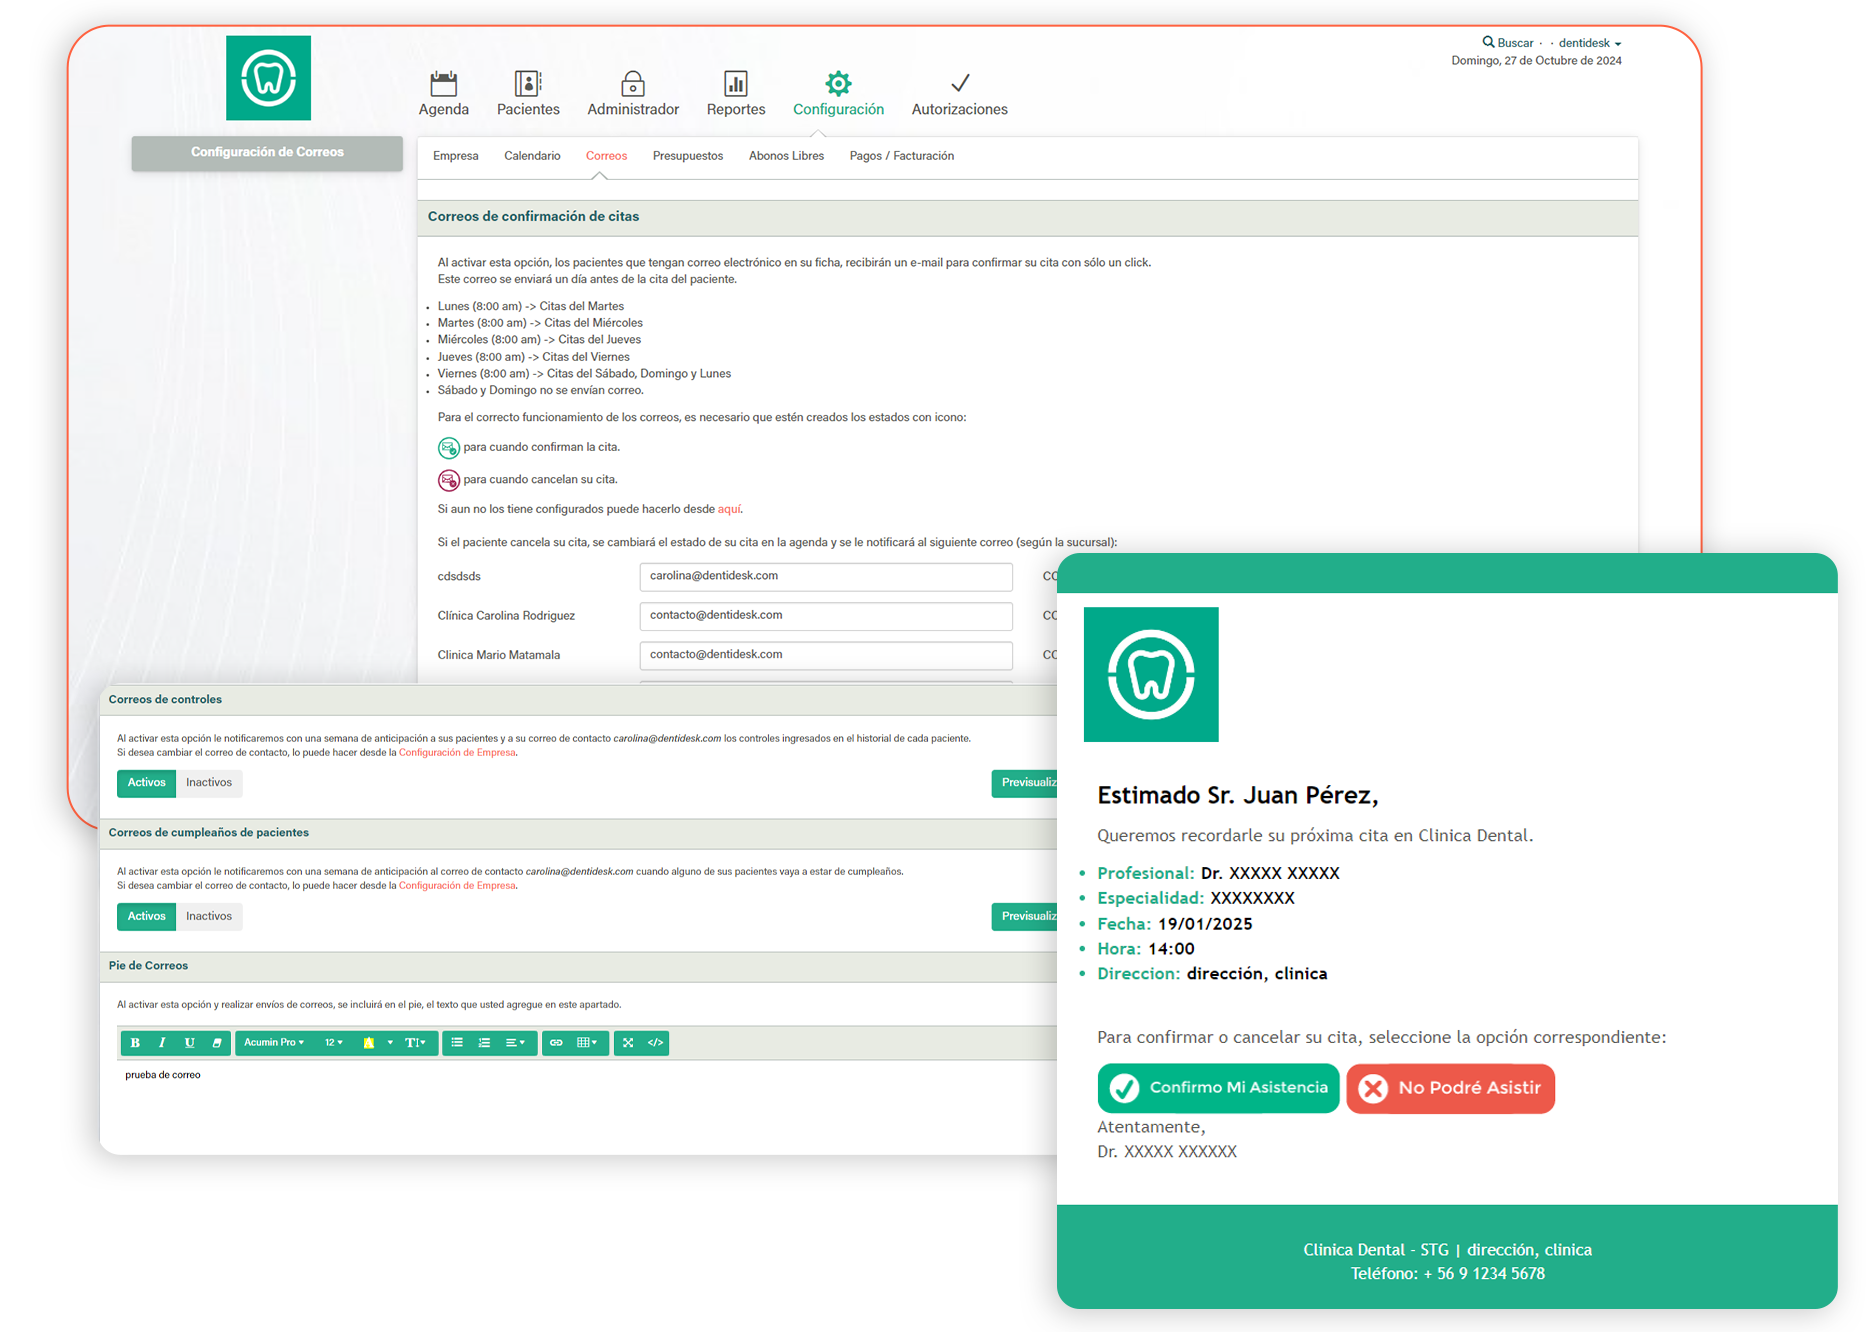This screenshot has height=1332, width=1869.
Task: Insert a link using the chain icon
Action: (556, 1043)
